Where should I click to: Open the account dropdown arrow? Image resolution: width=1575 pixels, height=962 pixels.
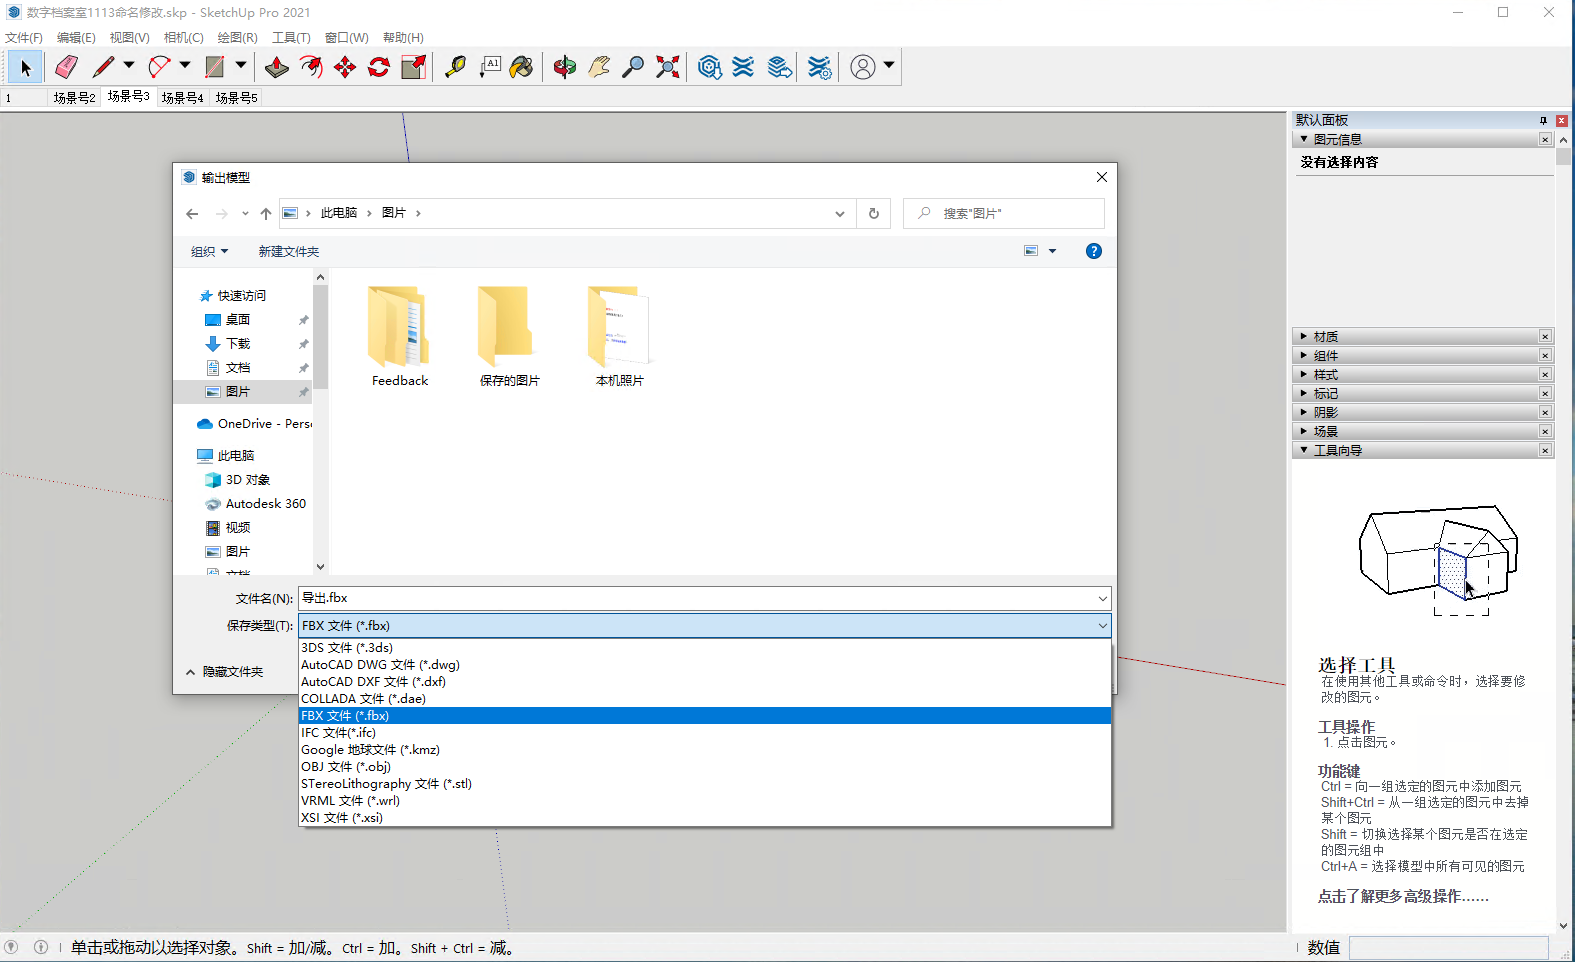(x=889, y=66)
